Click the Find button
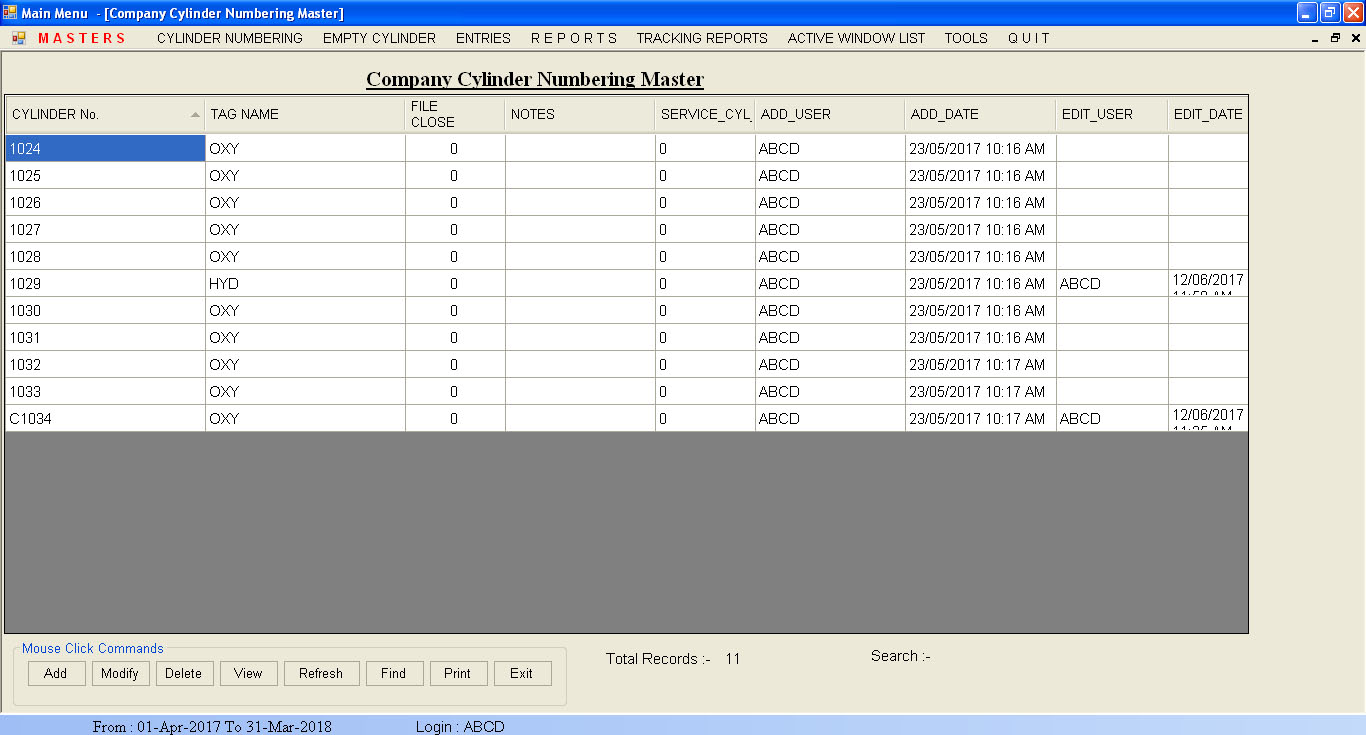 click(x=394, y=673)
